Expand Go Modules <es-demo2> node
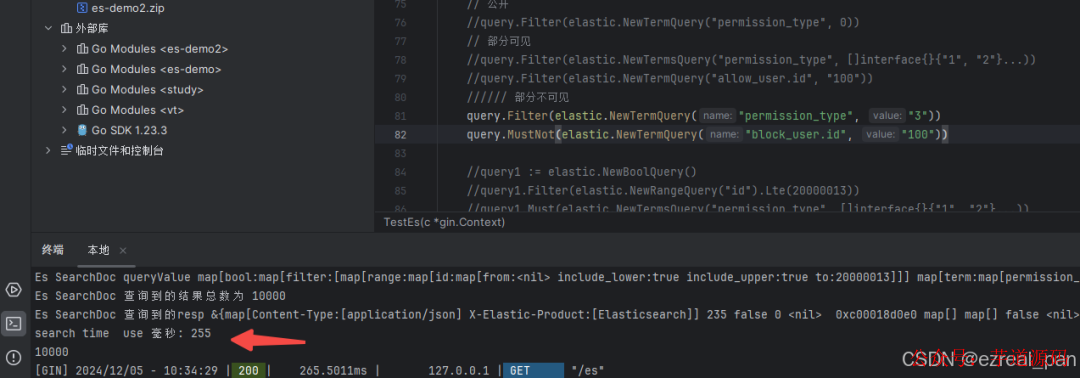The image size is (1080, 378). click(x=64, y=49)
